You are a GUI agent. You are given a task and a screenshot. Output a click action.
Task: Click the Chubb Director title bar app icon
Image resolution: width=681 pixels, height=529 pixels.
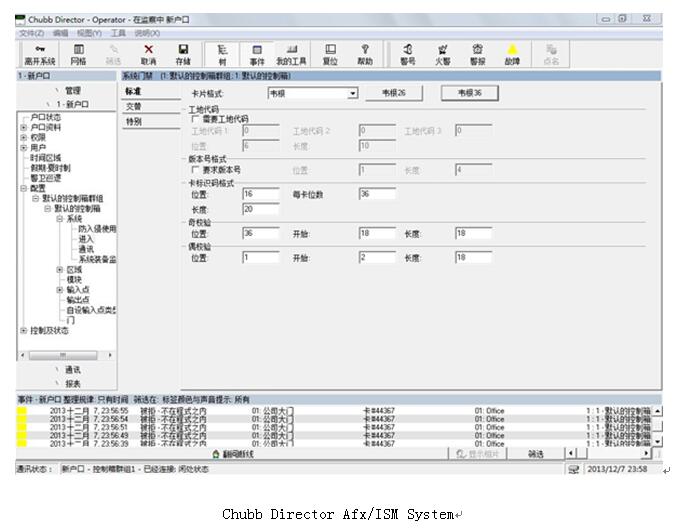[x=20, y=20]
